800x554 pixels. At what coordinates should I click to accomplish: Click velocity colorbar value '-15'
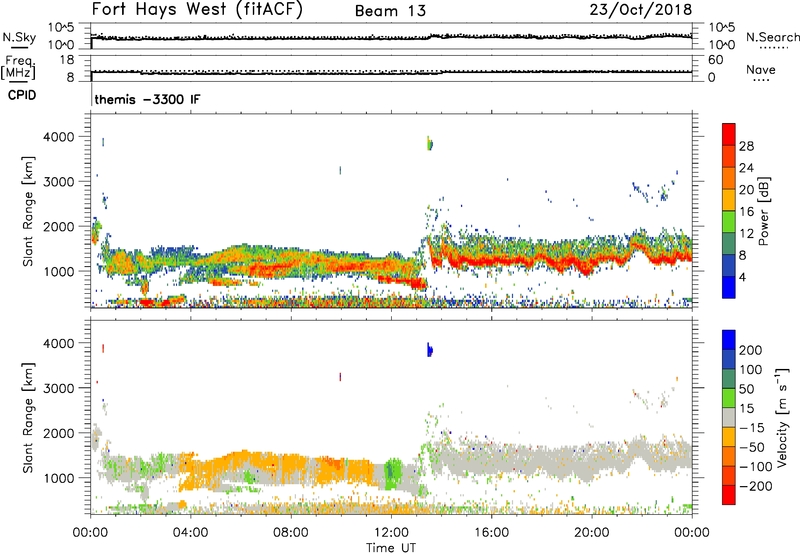752,427
